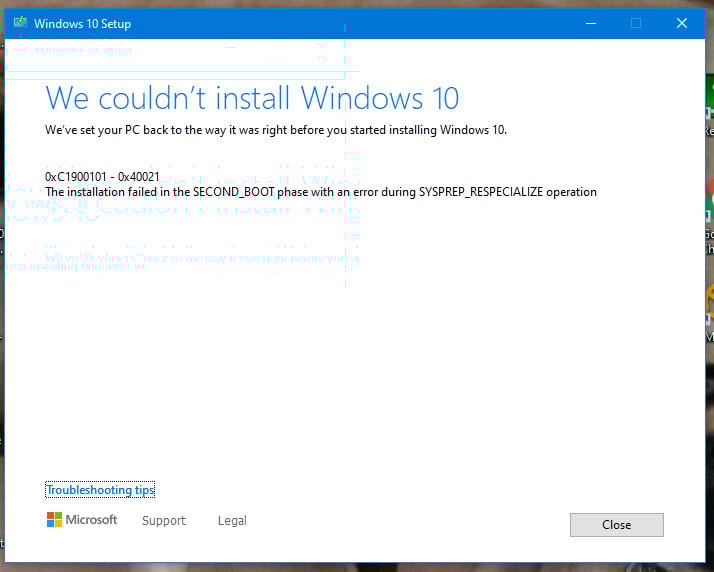Viewport: 714px width, 572px height.
Task: Open the Support link
Action: coord(164,521)
